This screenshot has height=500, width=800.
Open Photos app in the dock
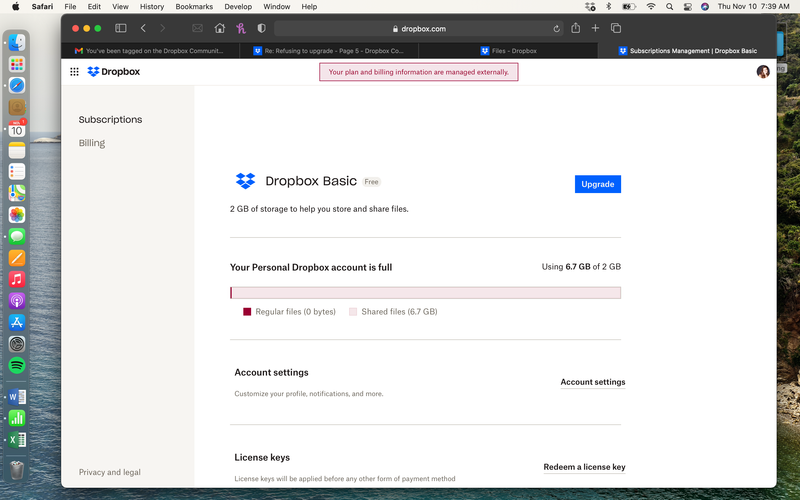(x=17, y=215)
